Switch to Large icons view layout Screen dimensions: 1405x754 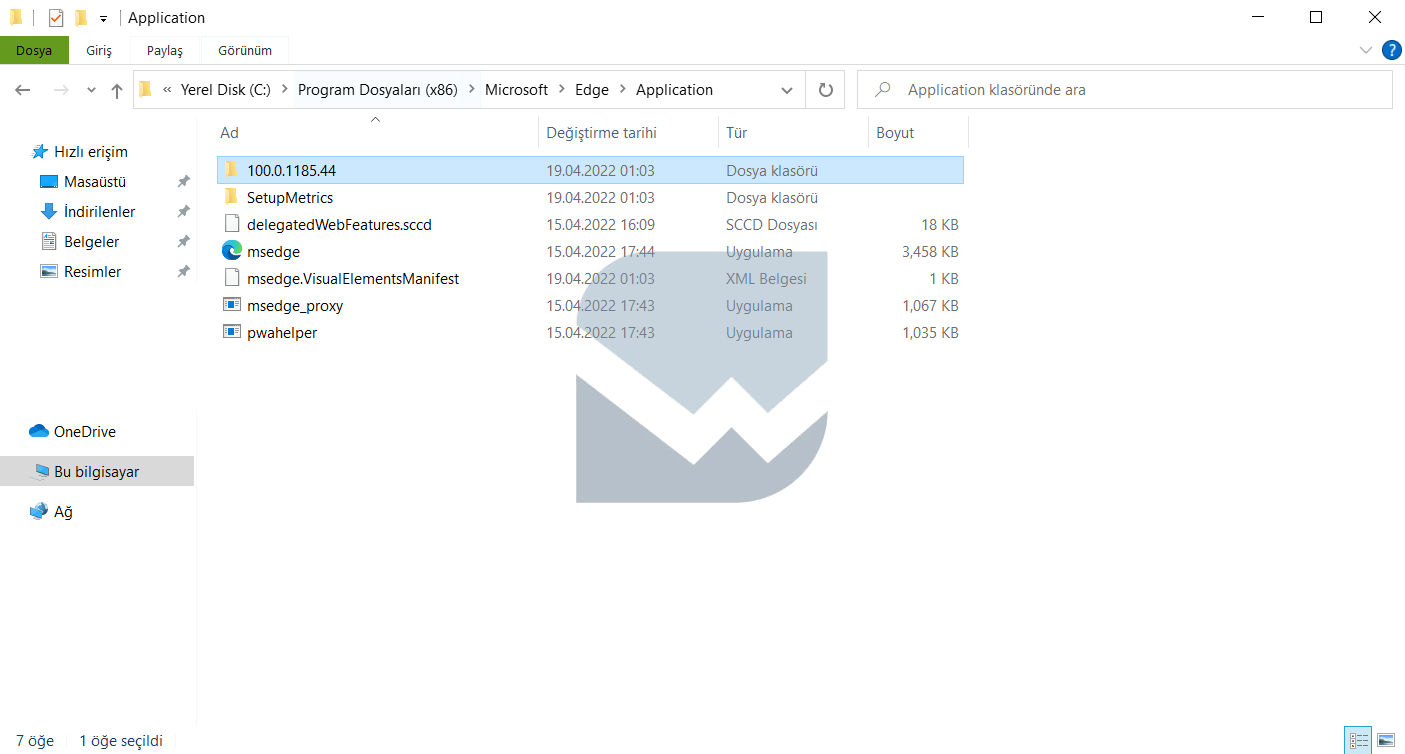pyautogui.click(x=1386, y=741)
